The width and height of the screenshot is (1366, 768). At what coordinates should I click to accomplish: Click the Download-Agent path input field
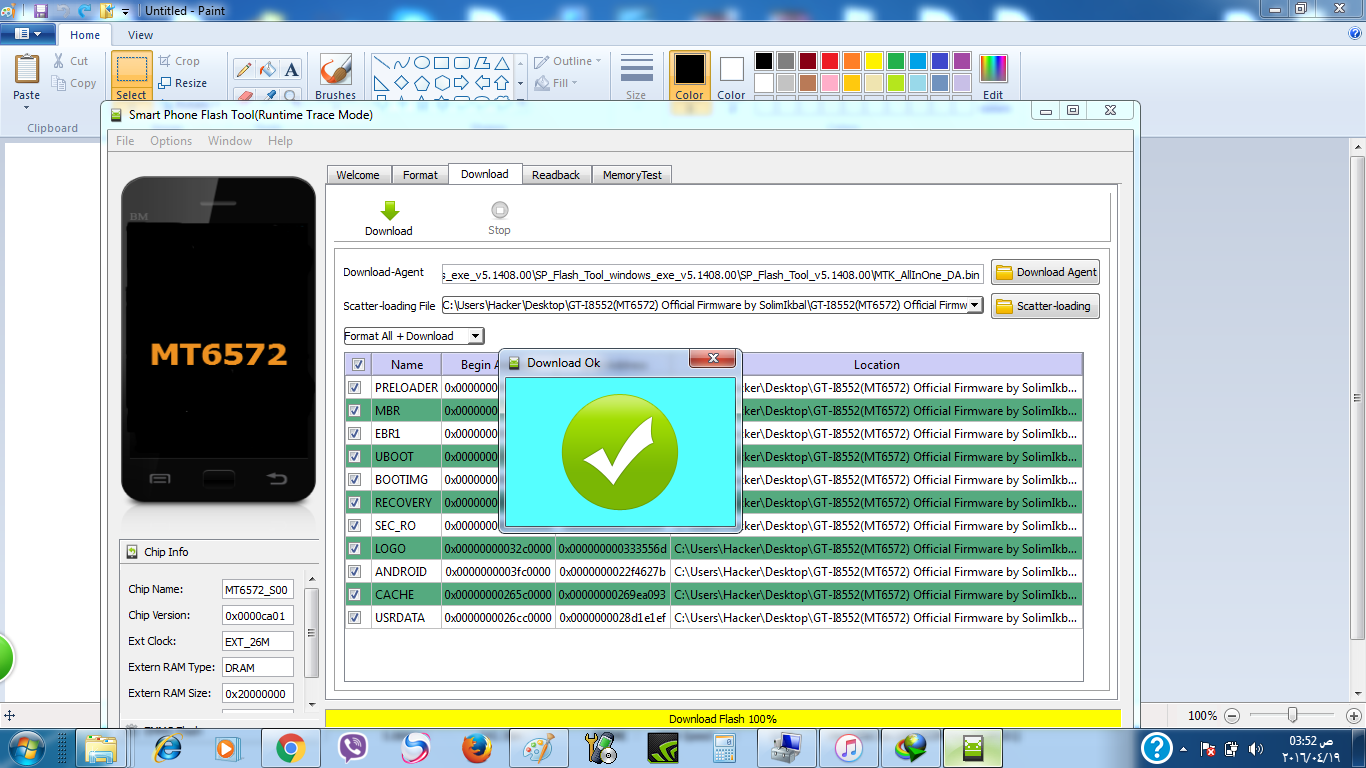click(713, 273)
